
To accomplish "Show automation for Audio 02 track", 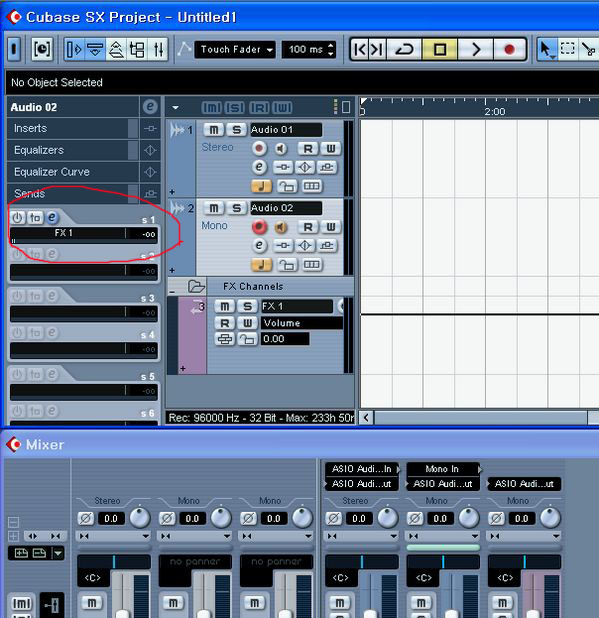I will [x=172, y=270].
